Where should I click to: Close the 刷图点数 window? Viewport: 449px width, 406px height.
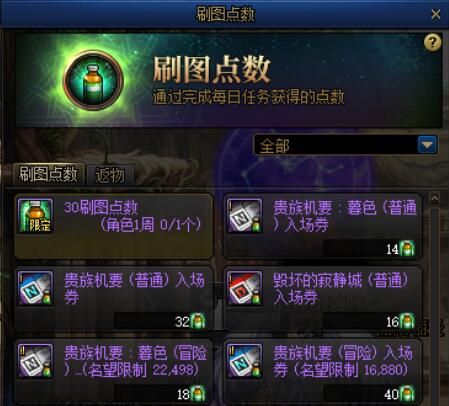click(x=435, y=14)
